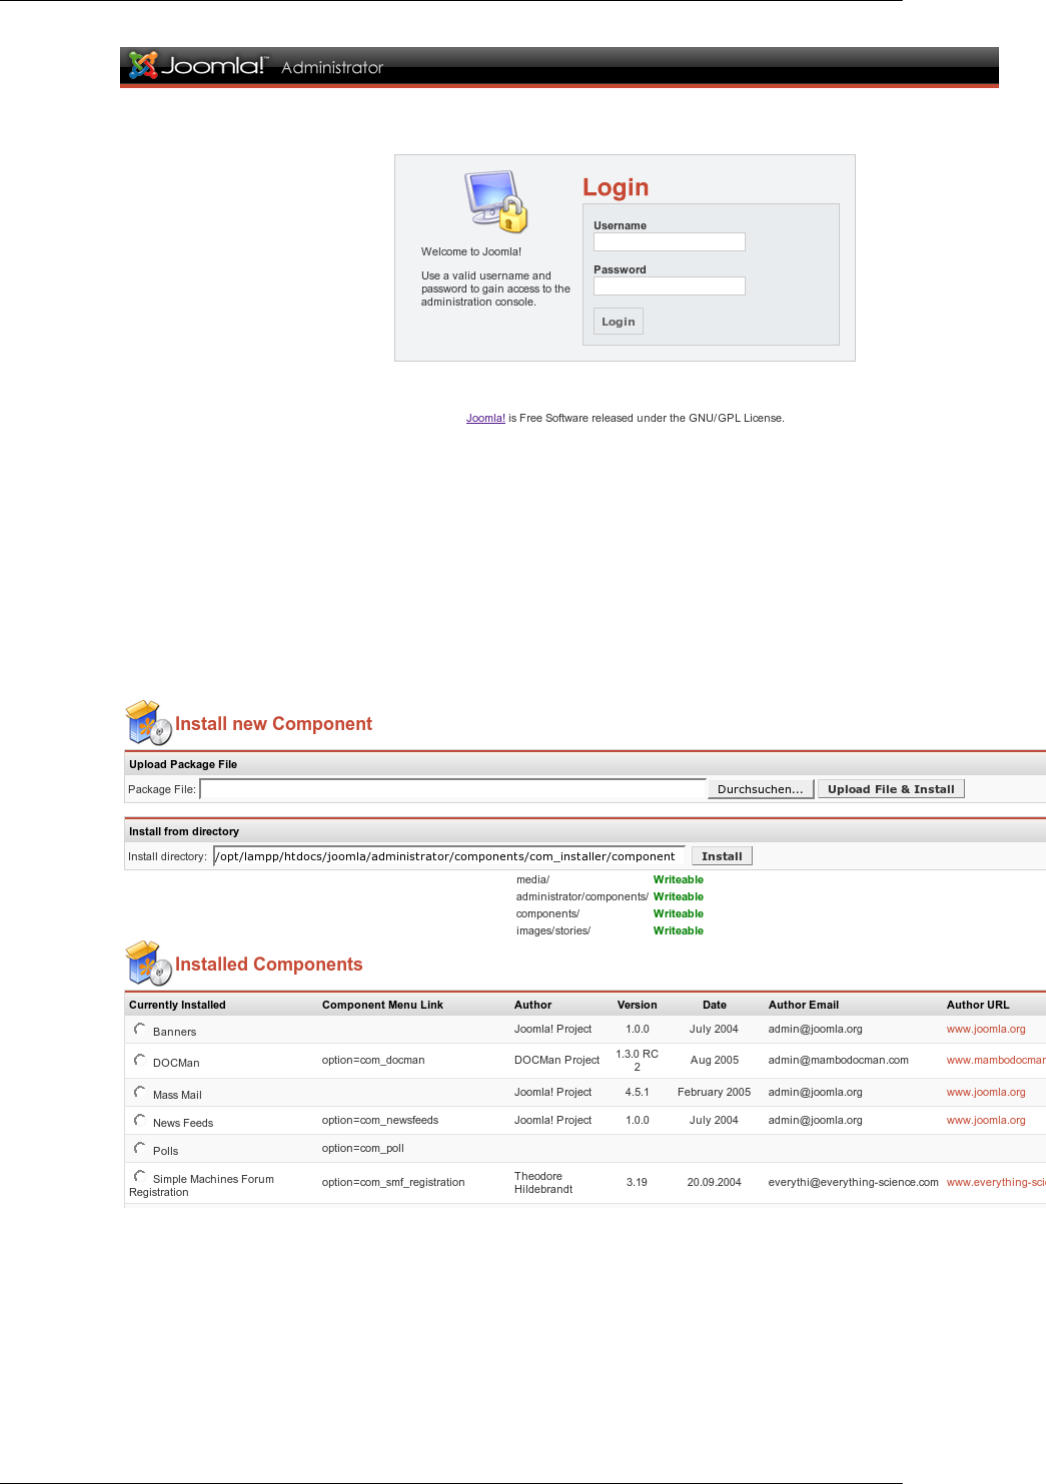Click the Writeable status next to images/stories/
Viewport: 1046px width, 1484px height.
click(678, 931)
